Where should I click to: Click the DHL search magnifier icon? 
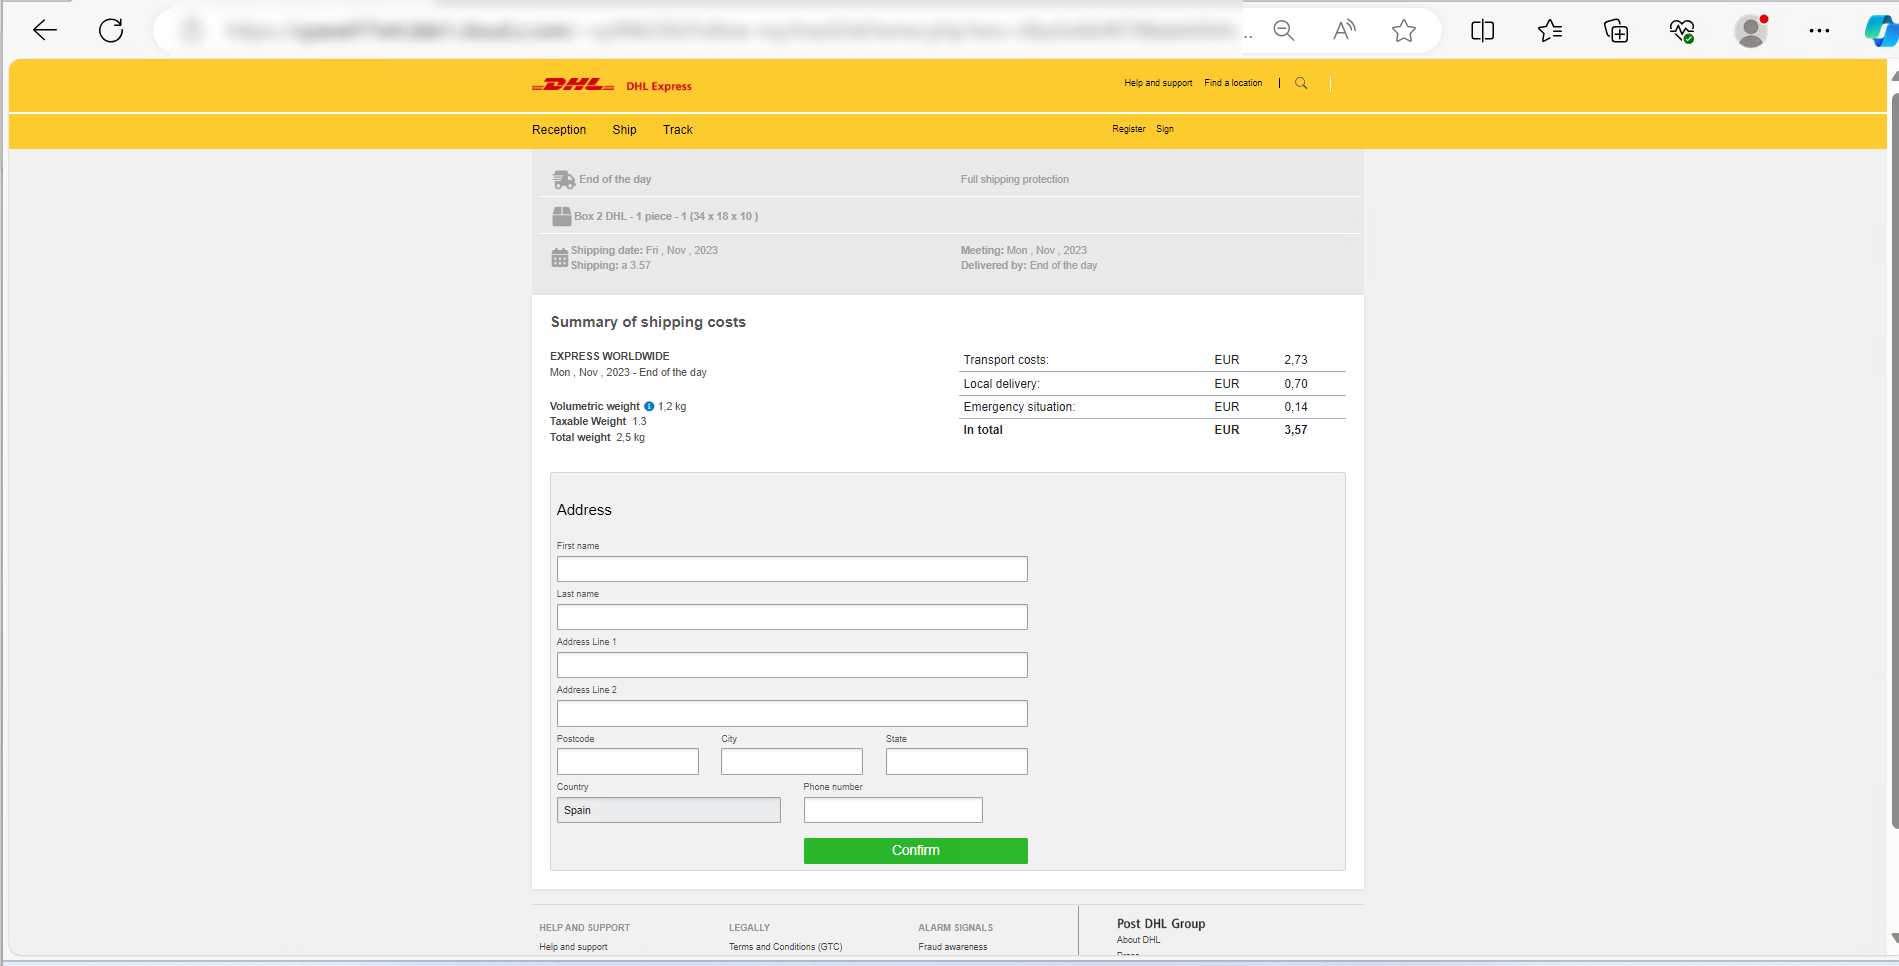coord(1301,83)
